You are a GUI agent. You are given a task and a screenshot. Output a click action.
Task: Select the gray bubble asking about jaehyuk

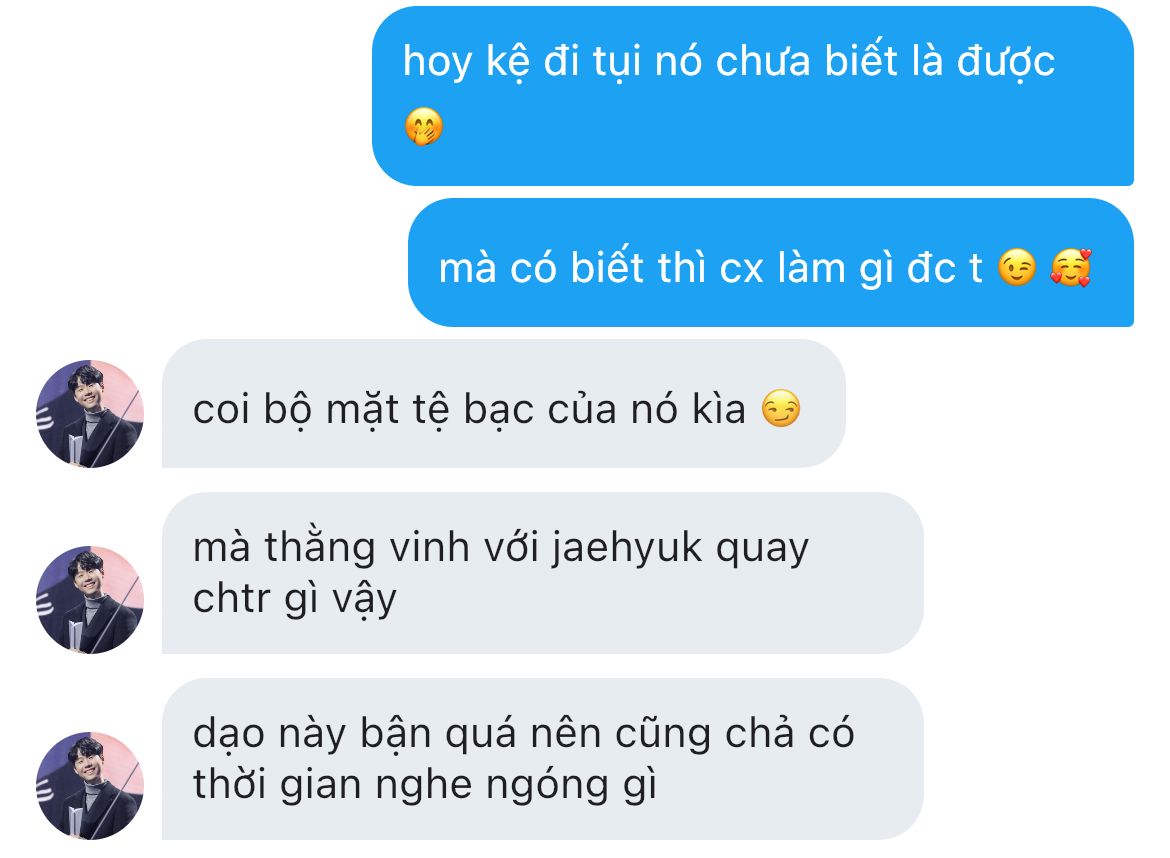(542, 573)
